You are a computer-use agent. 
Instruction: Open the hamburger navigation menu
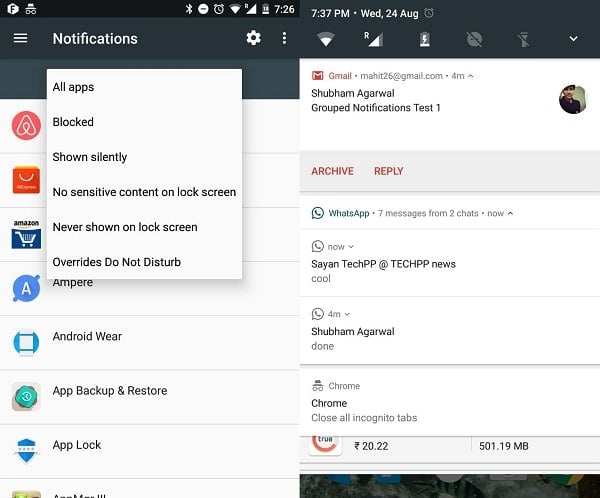pyautogui.click(x=20, y=38)
